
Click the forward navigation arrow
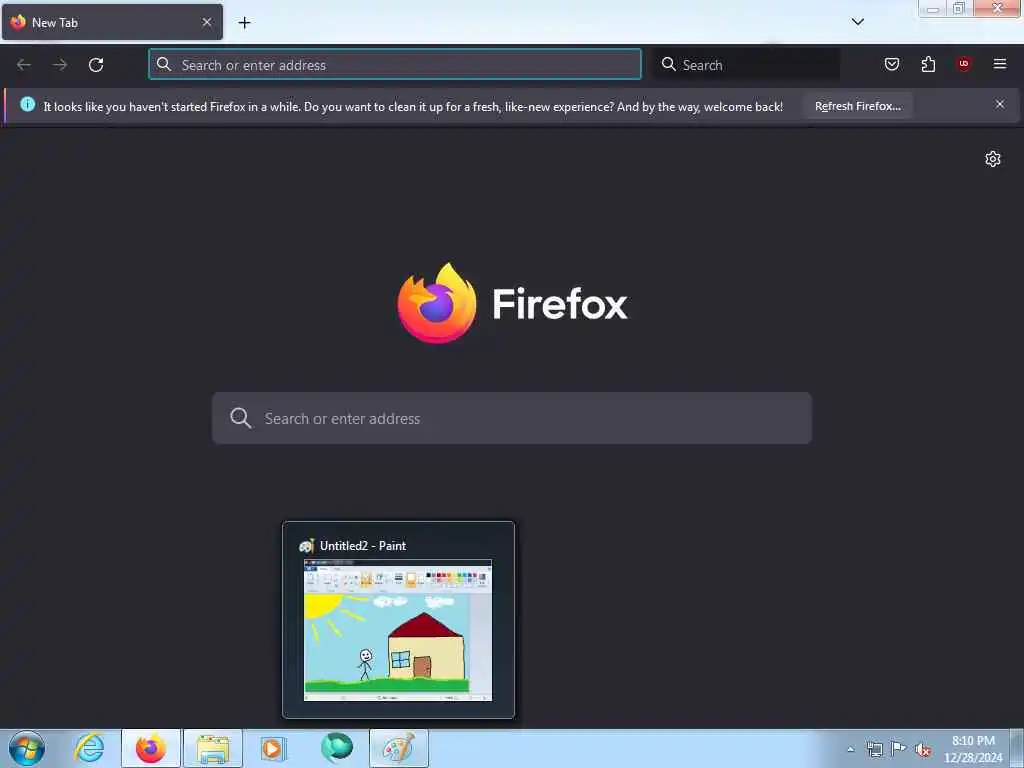pos(60,65)
